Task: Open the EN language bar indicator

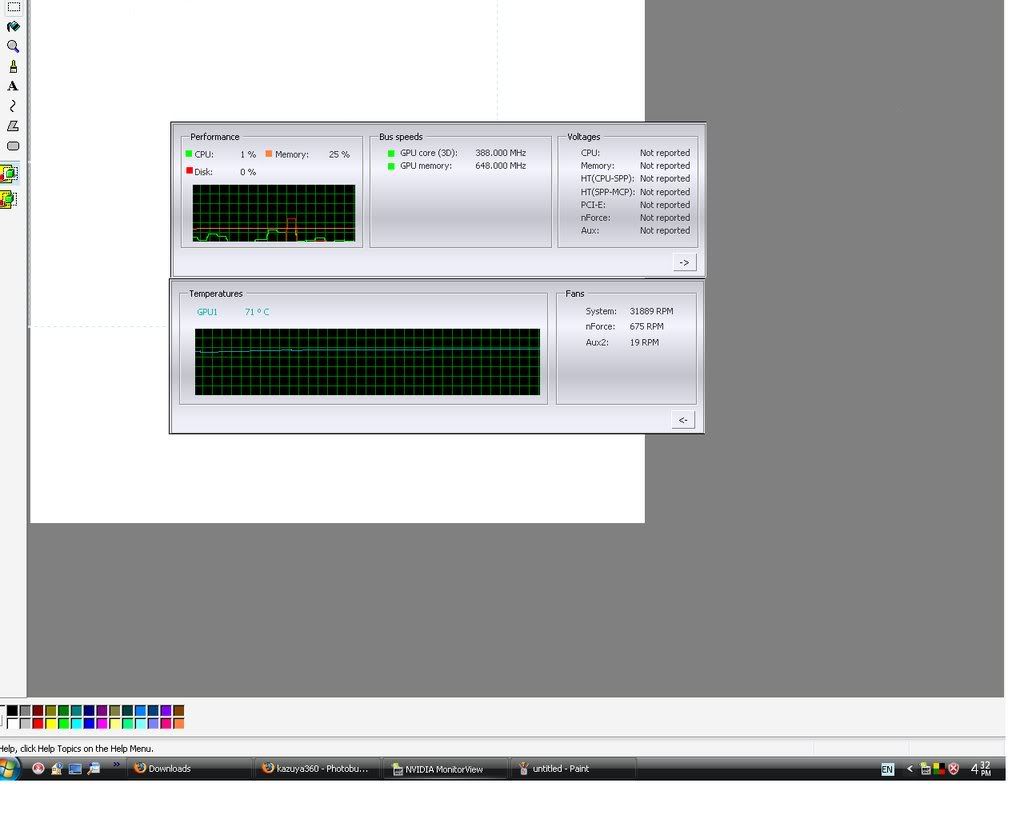Action: point(887,769)
